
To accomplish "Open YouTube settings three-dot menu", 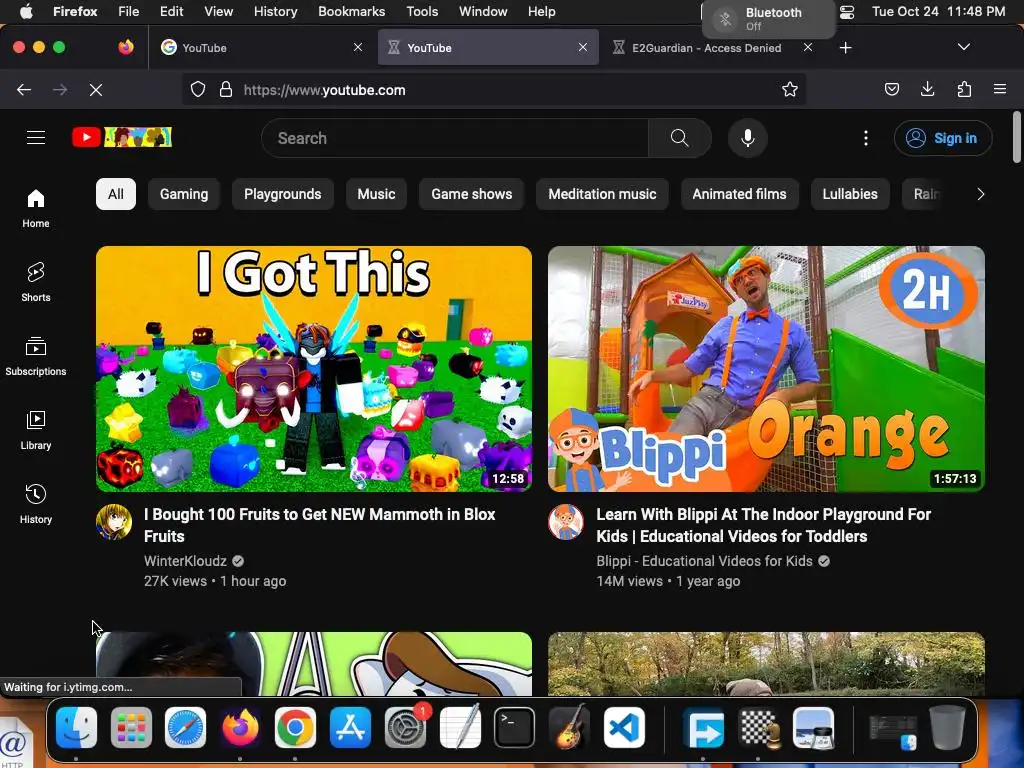I will point(866,138).
